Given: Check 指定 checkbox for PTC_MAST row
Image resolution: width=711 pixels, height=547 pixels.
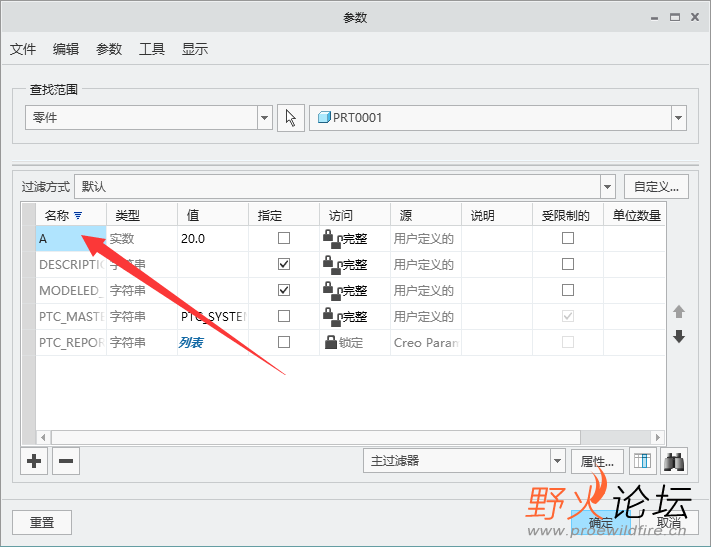Looking at the screenshot, I should (x=284, y=316).
